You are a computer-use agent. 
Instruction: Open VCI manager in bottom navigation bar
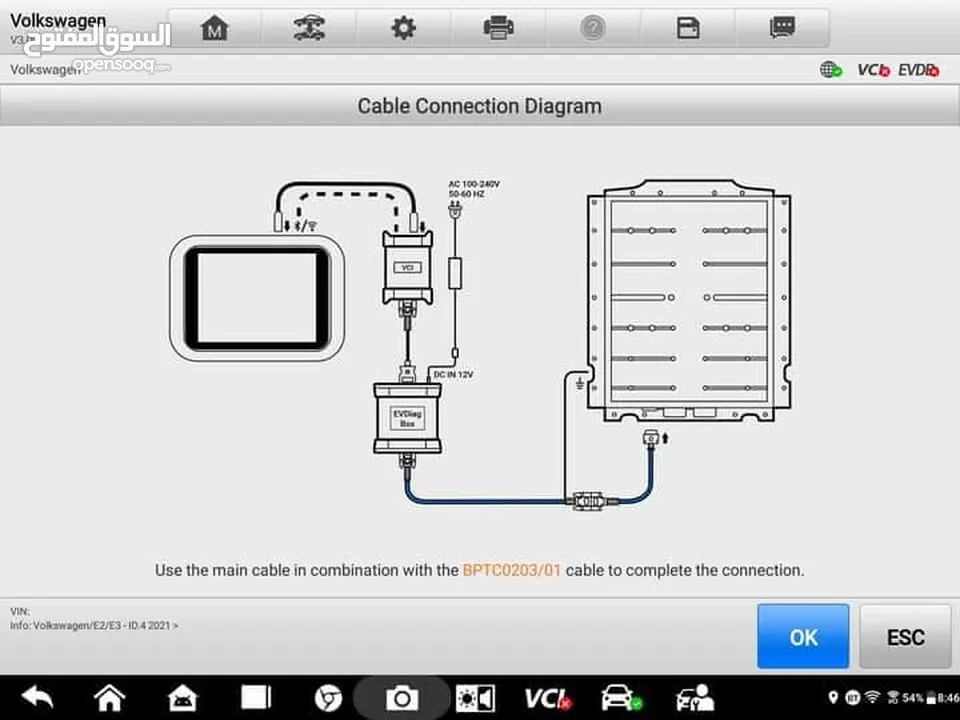point(548,698)
